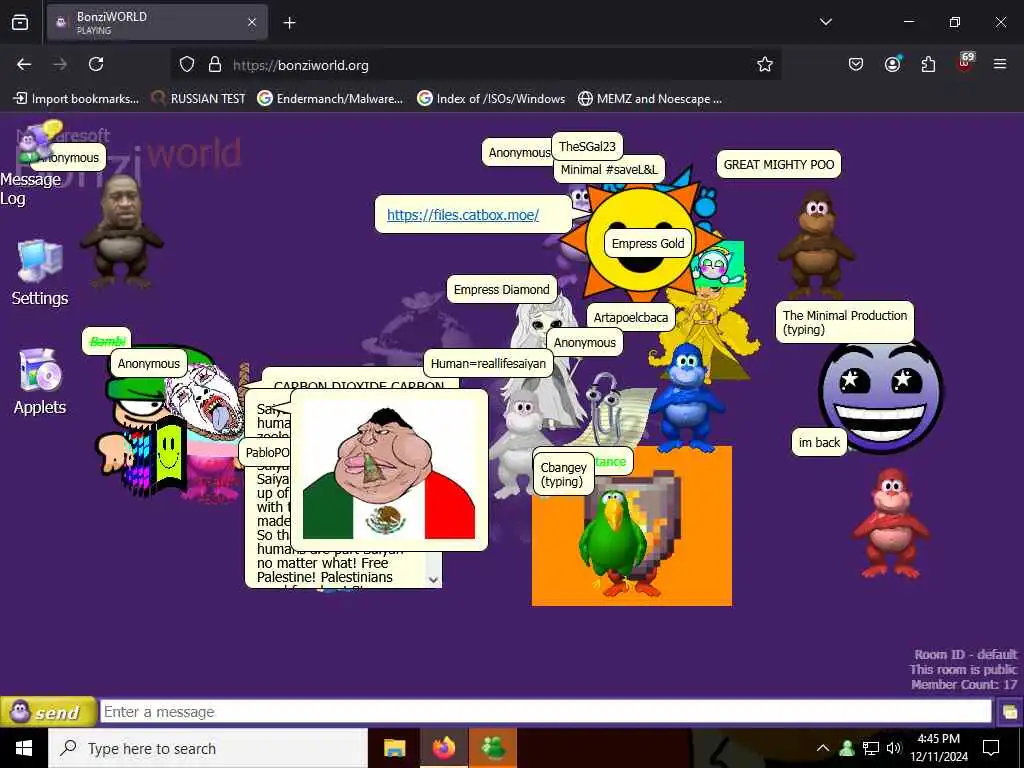
Task: Select the BonziWORLD browser tab
Action: click(157, 22)
